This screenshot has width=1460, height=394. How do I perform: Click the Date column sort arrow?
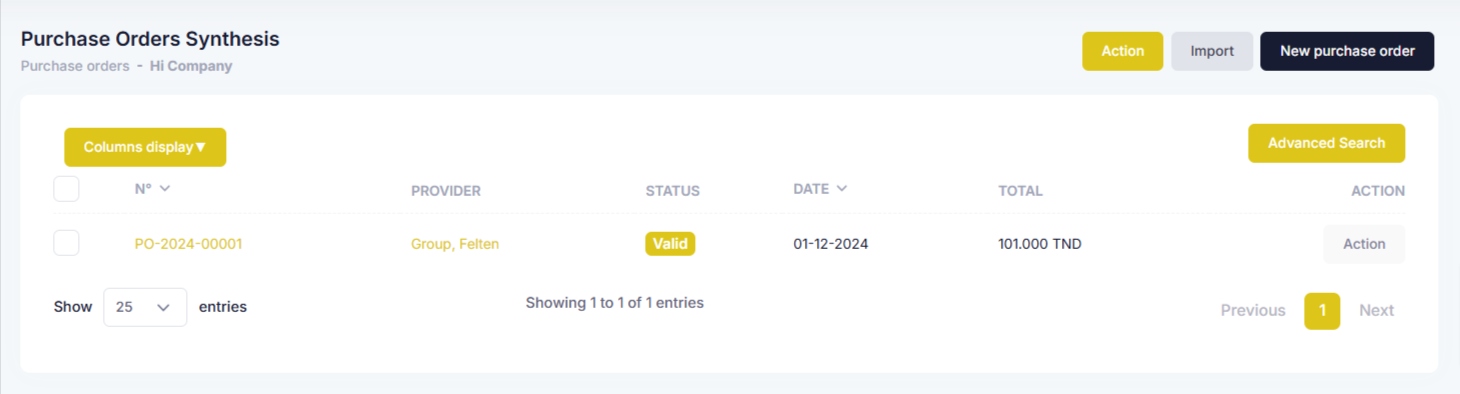click(x=842, y=188)
